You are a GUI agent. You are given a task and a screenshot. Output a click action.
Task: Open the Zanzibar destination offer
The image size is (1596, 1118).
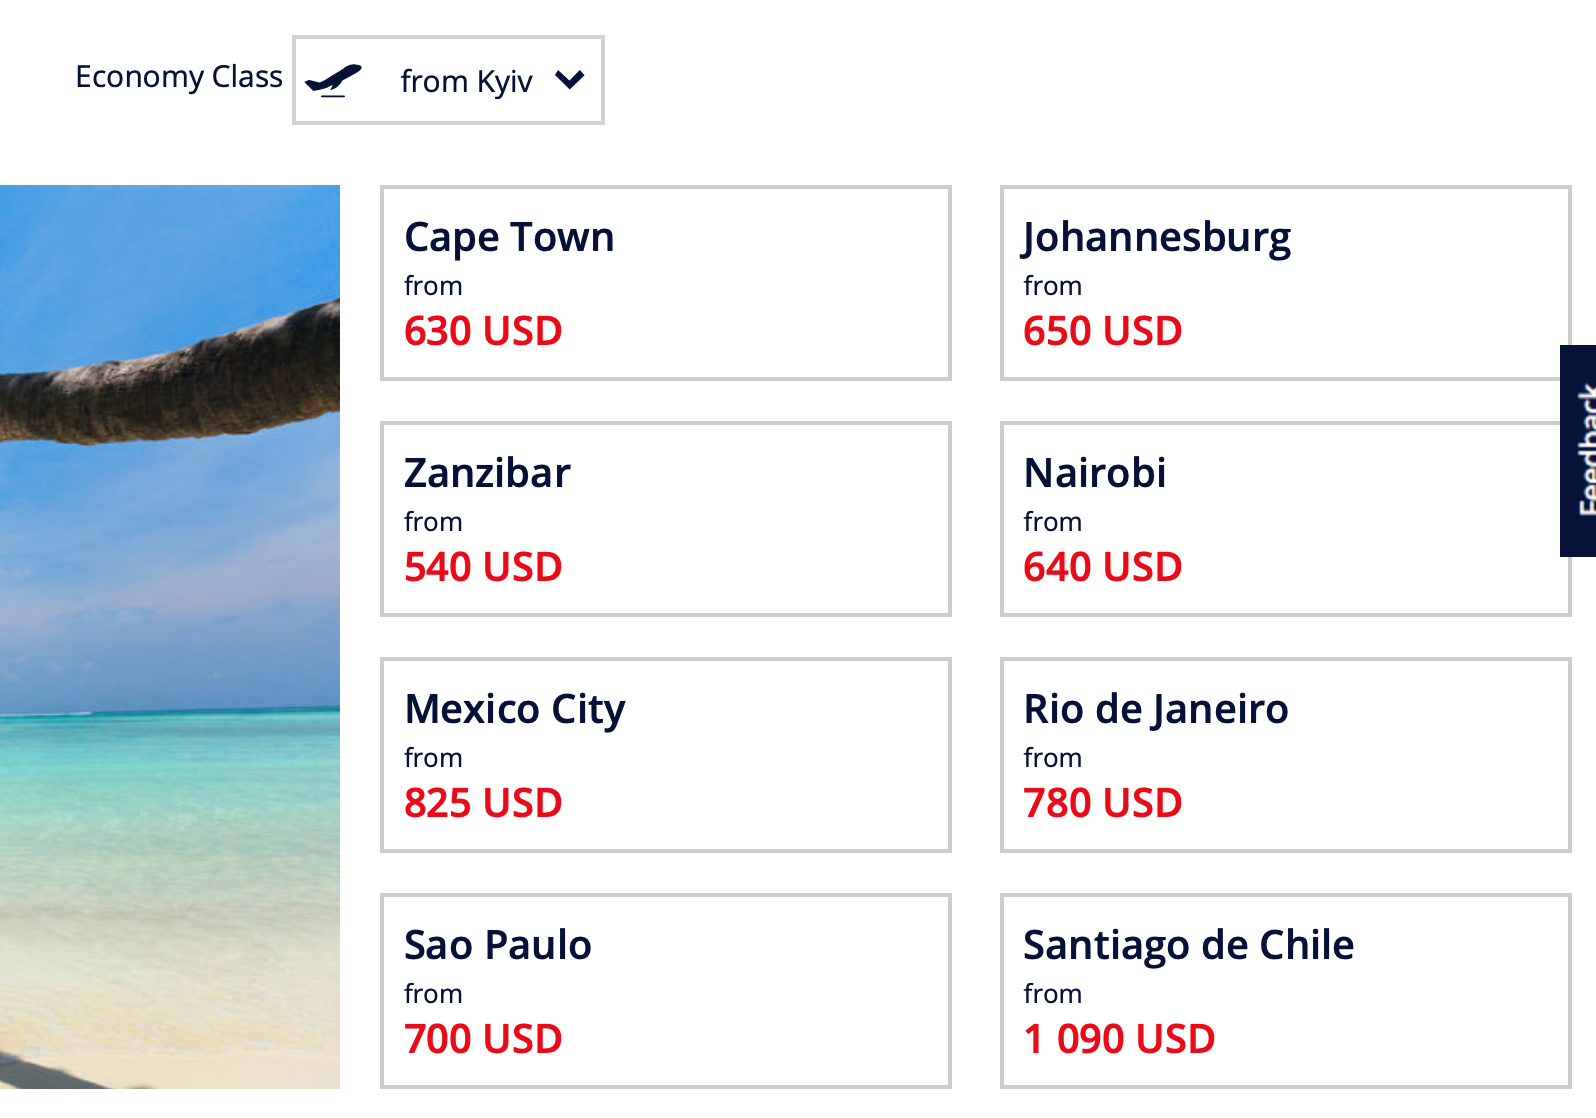point(665,519)
